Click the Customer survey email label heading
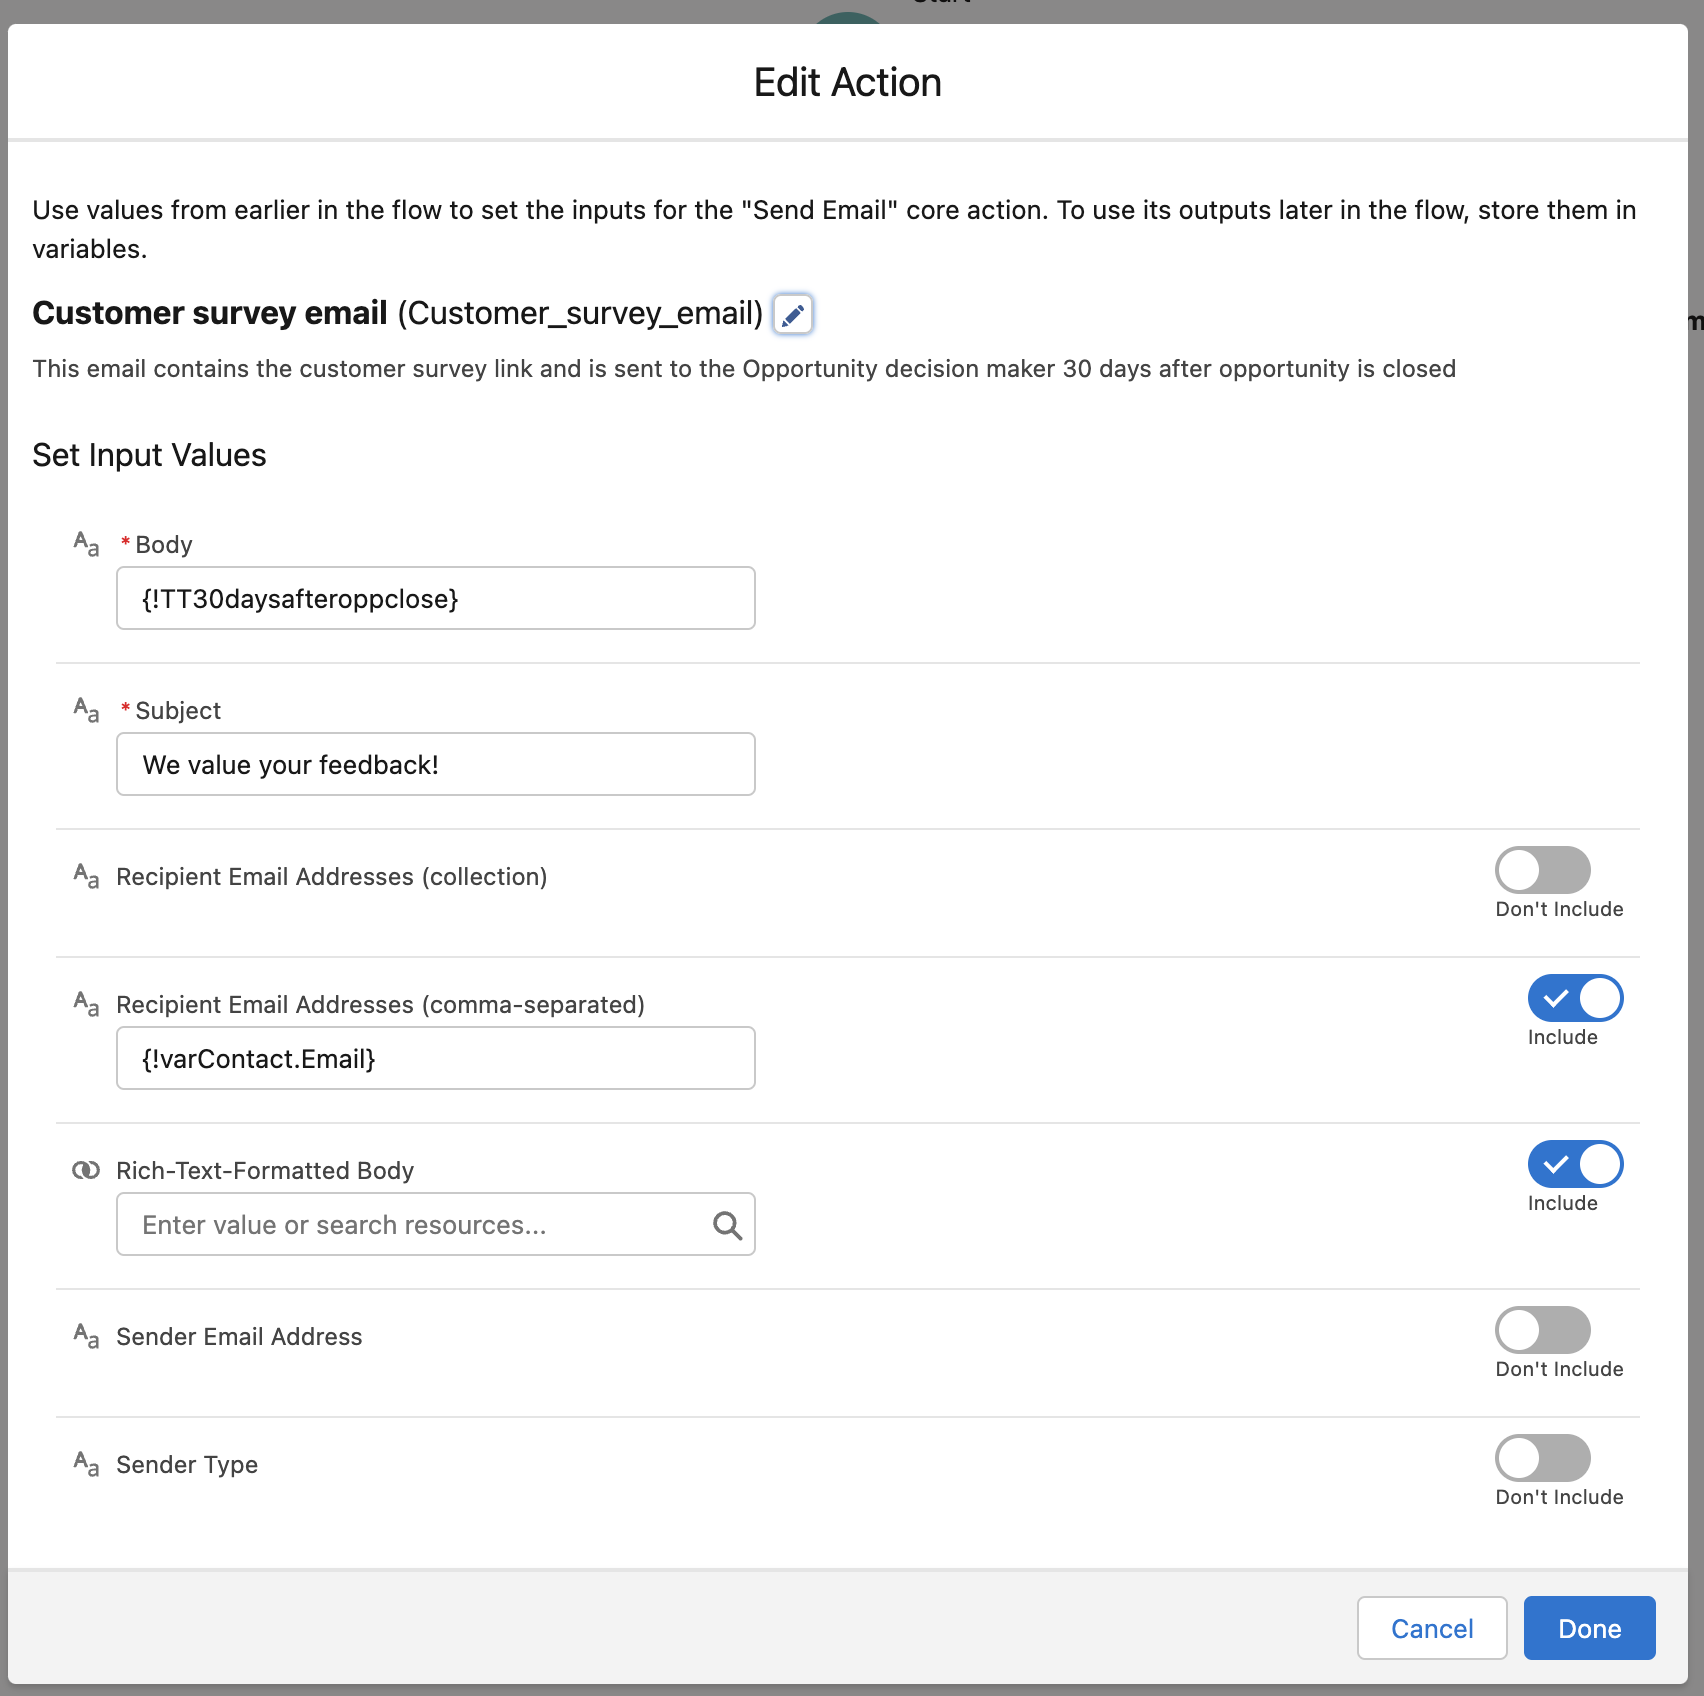The width and height of the screenshot is (1704, 1696). click(x=210, y=313)
